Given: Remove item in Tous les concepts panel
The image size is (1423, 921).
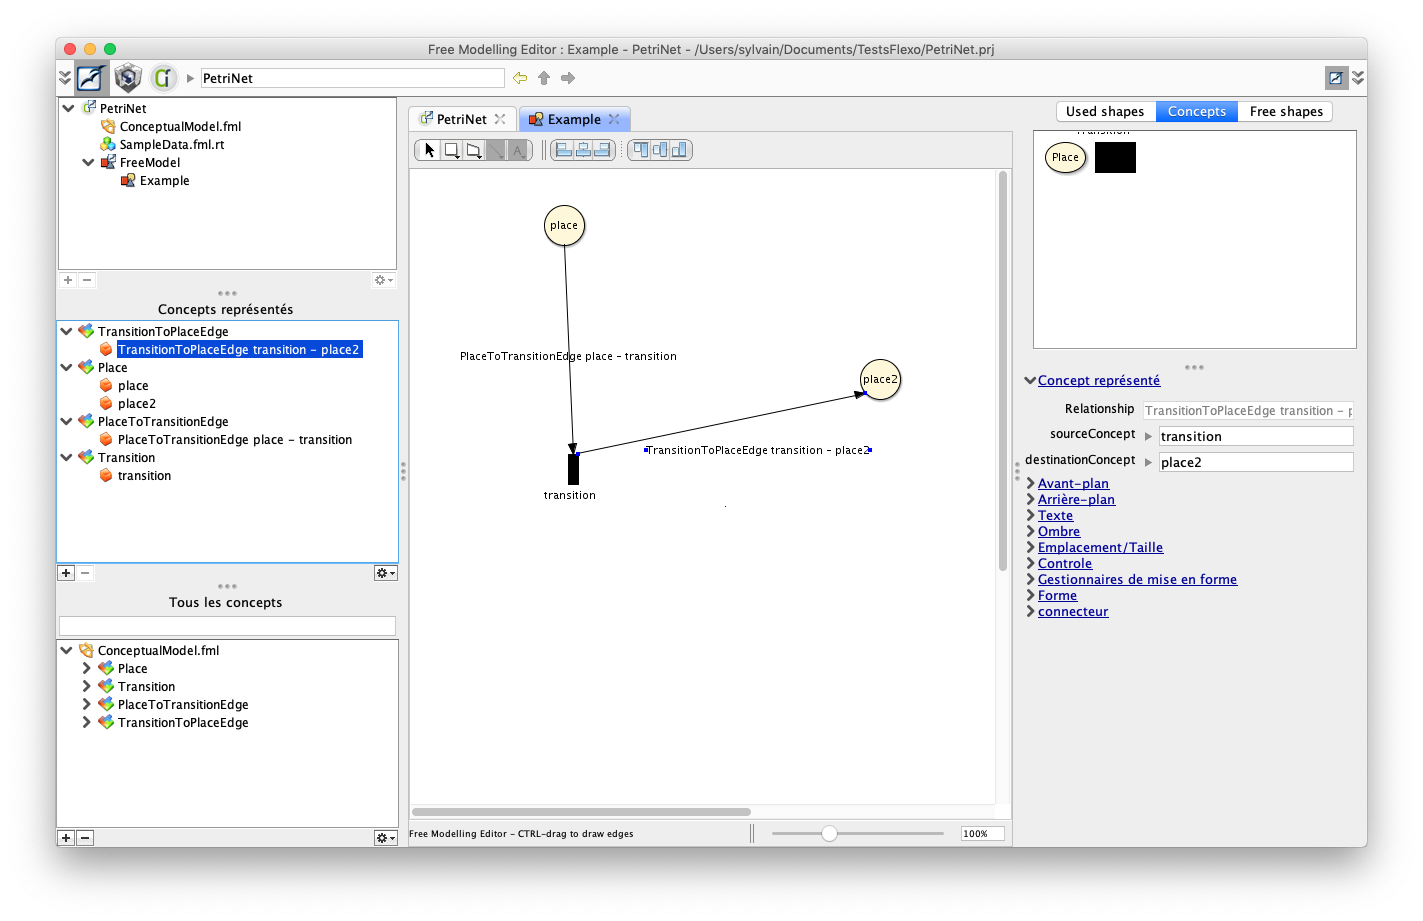Looking at the screenshot, I should pos(85,838).
